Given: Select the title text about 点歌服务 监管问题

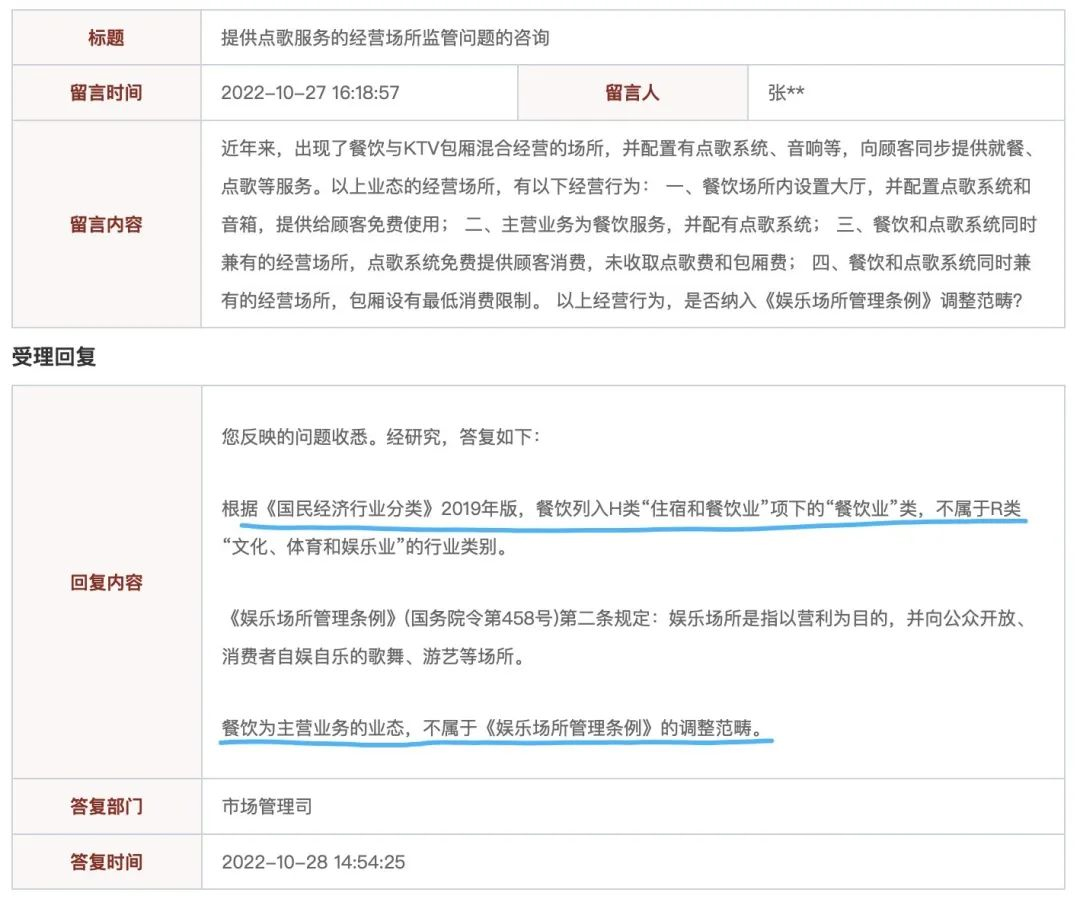Looking at the screenshot, I should 385,38.
